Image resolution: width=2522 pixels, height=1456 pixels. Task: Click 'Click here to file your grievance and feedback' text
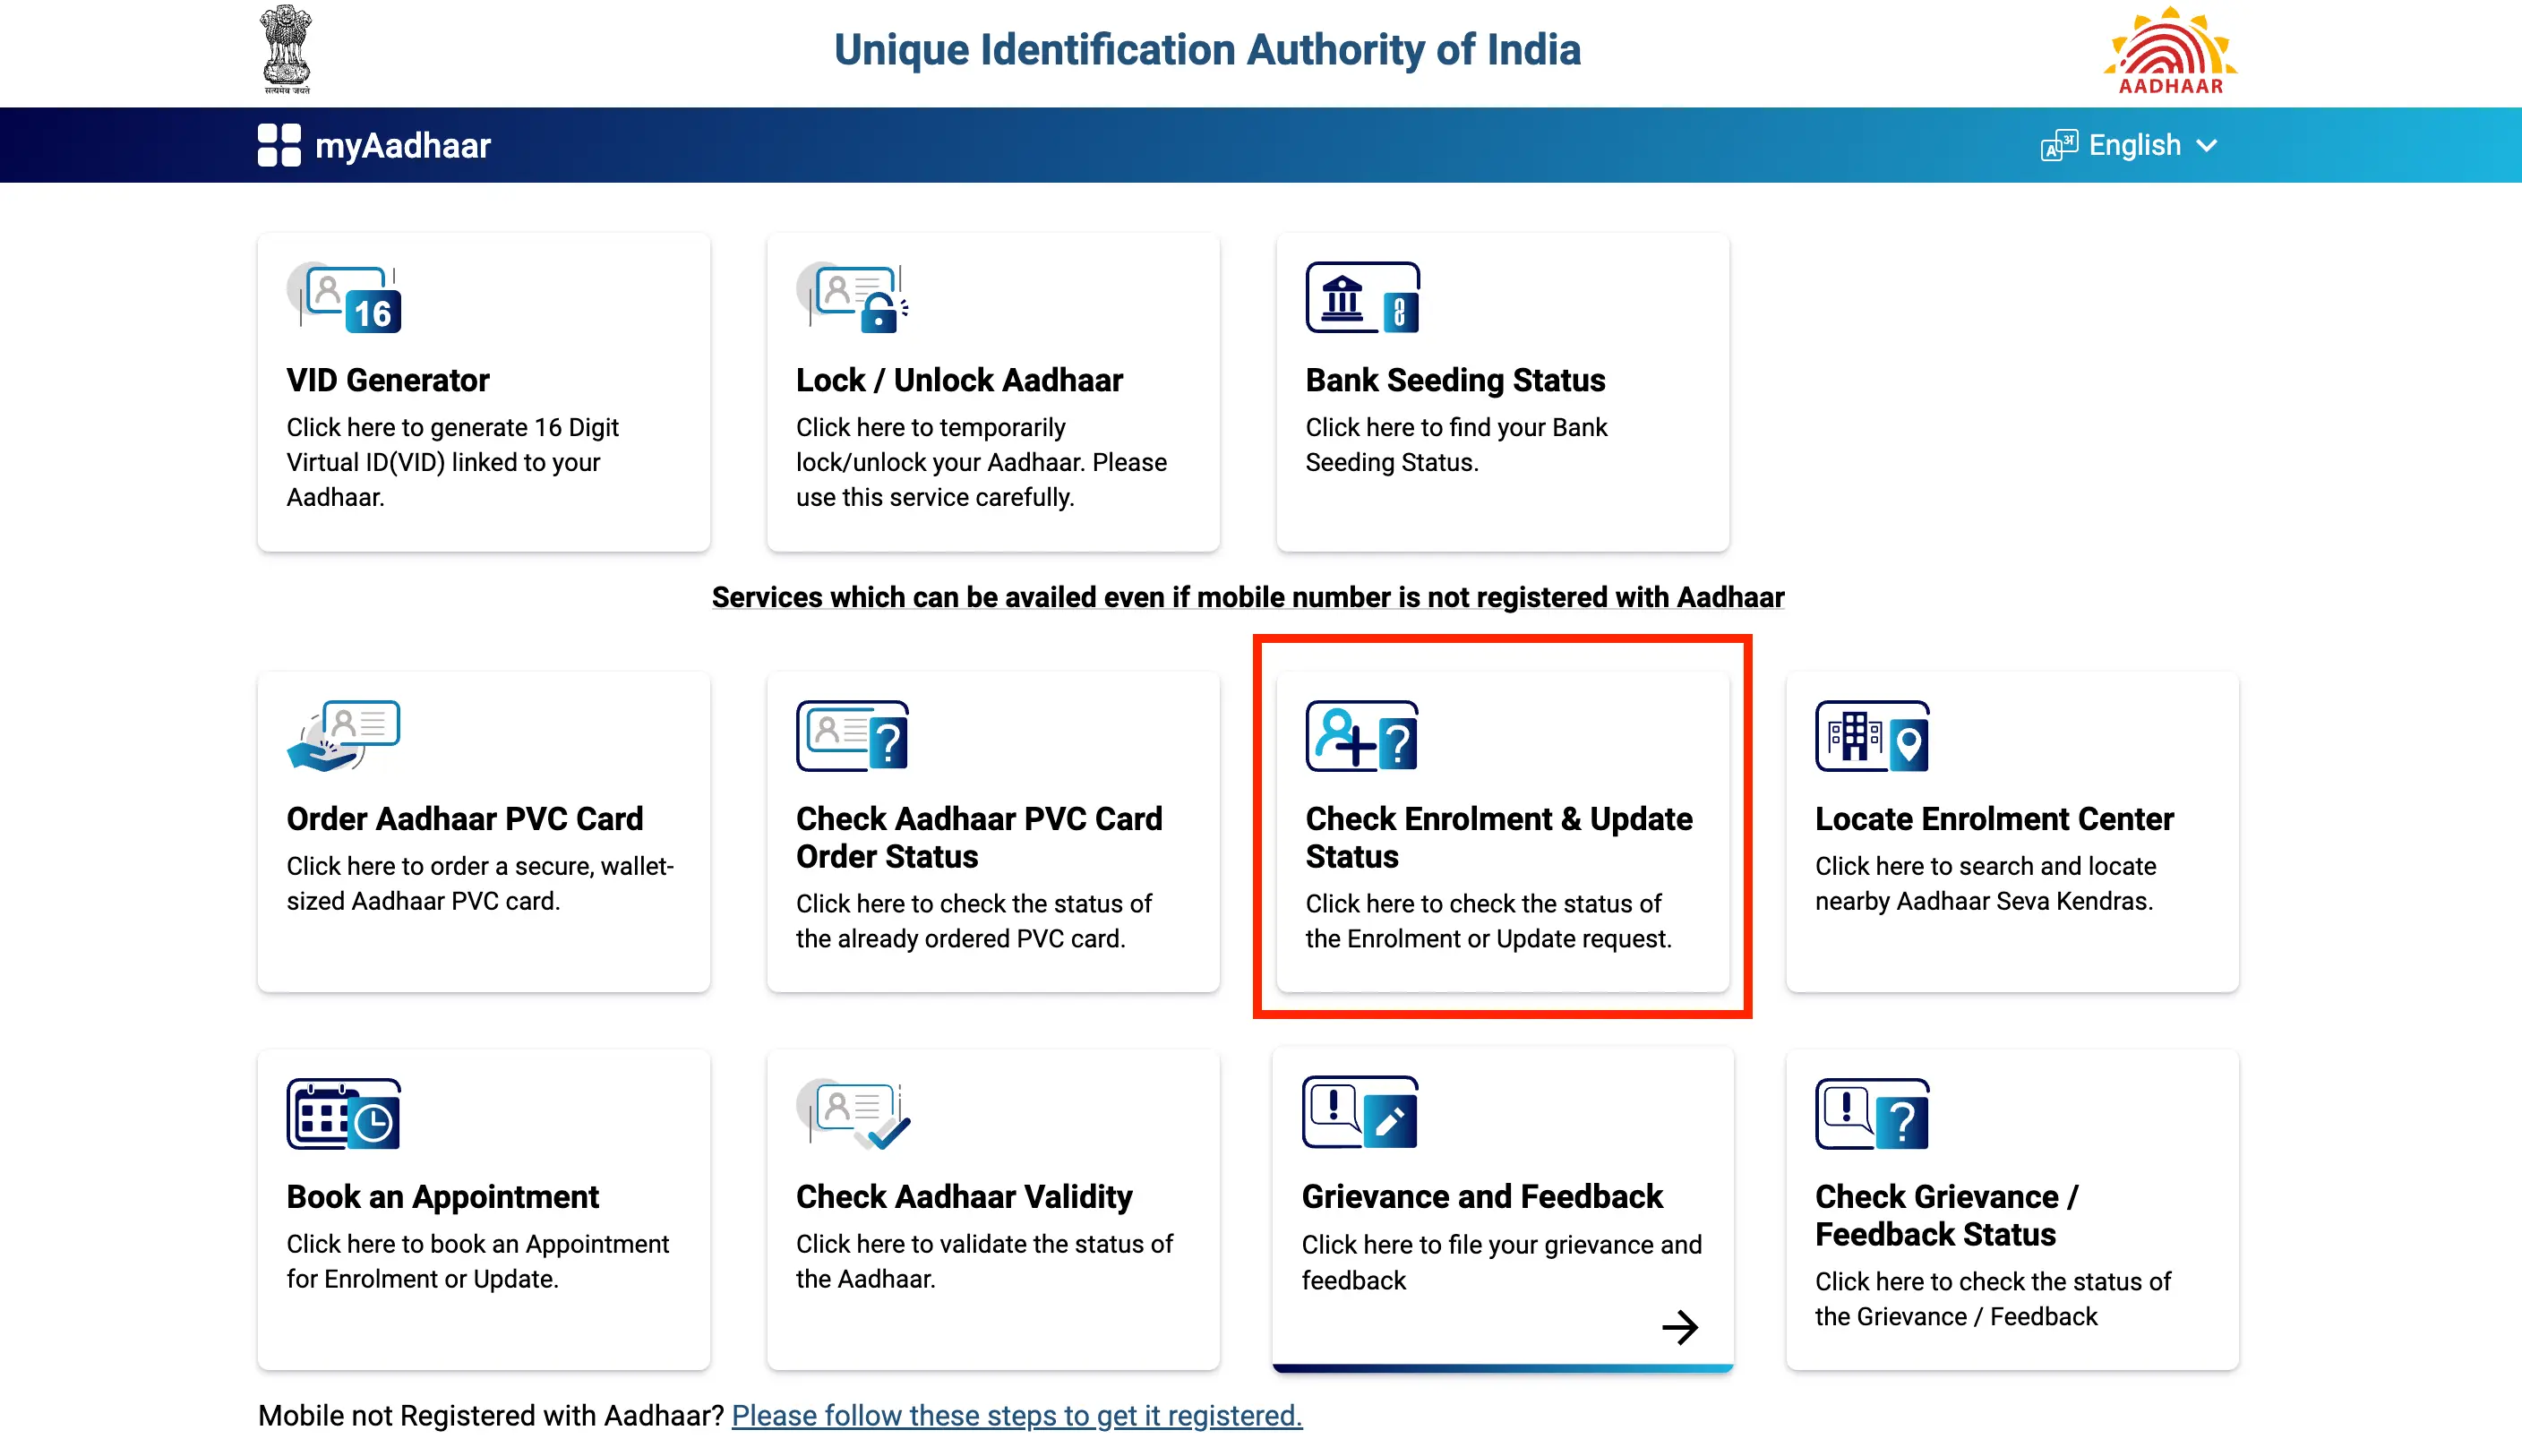[x=1501, y=1262]
